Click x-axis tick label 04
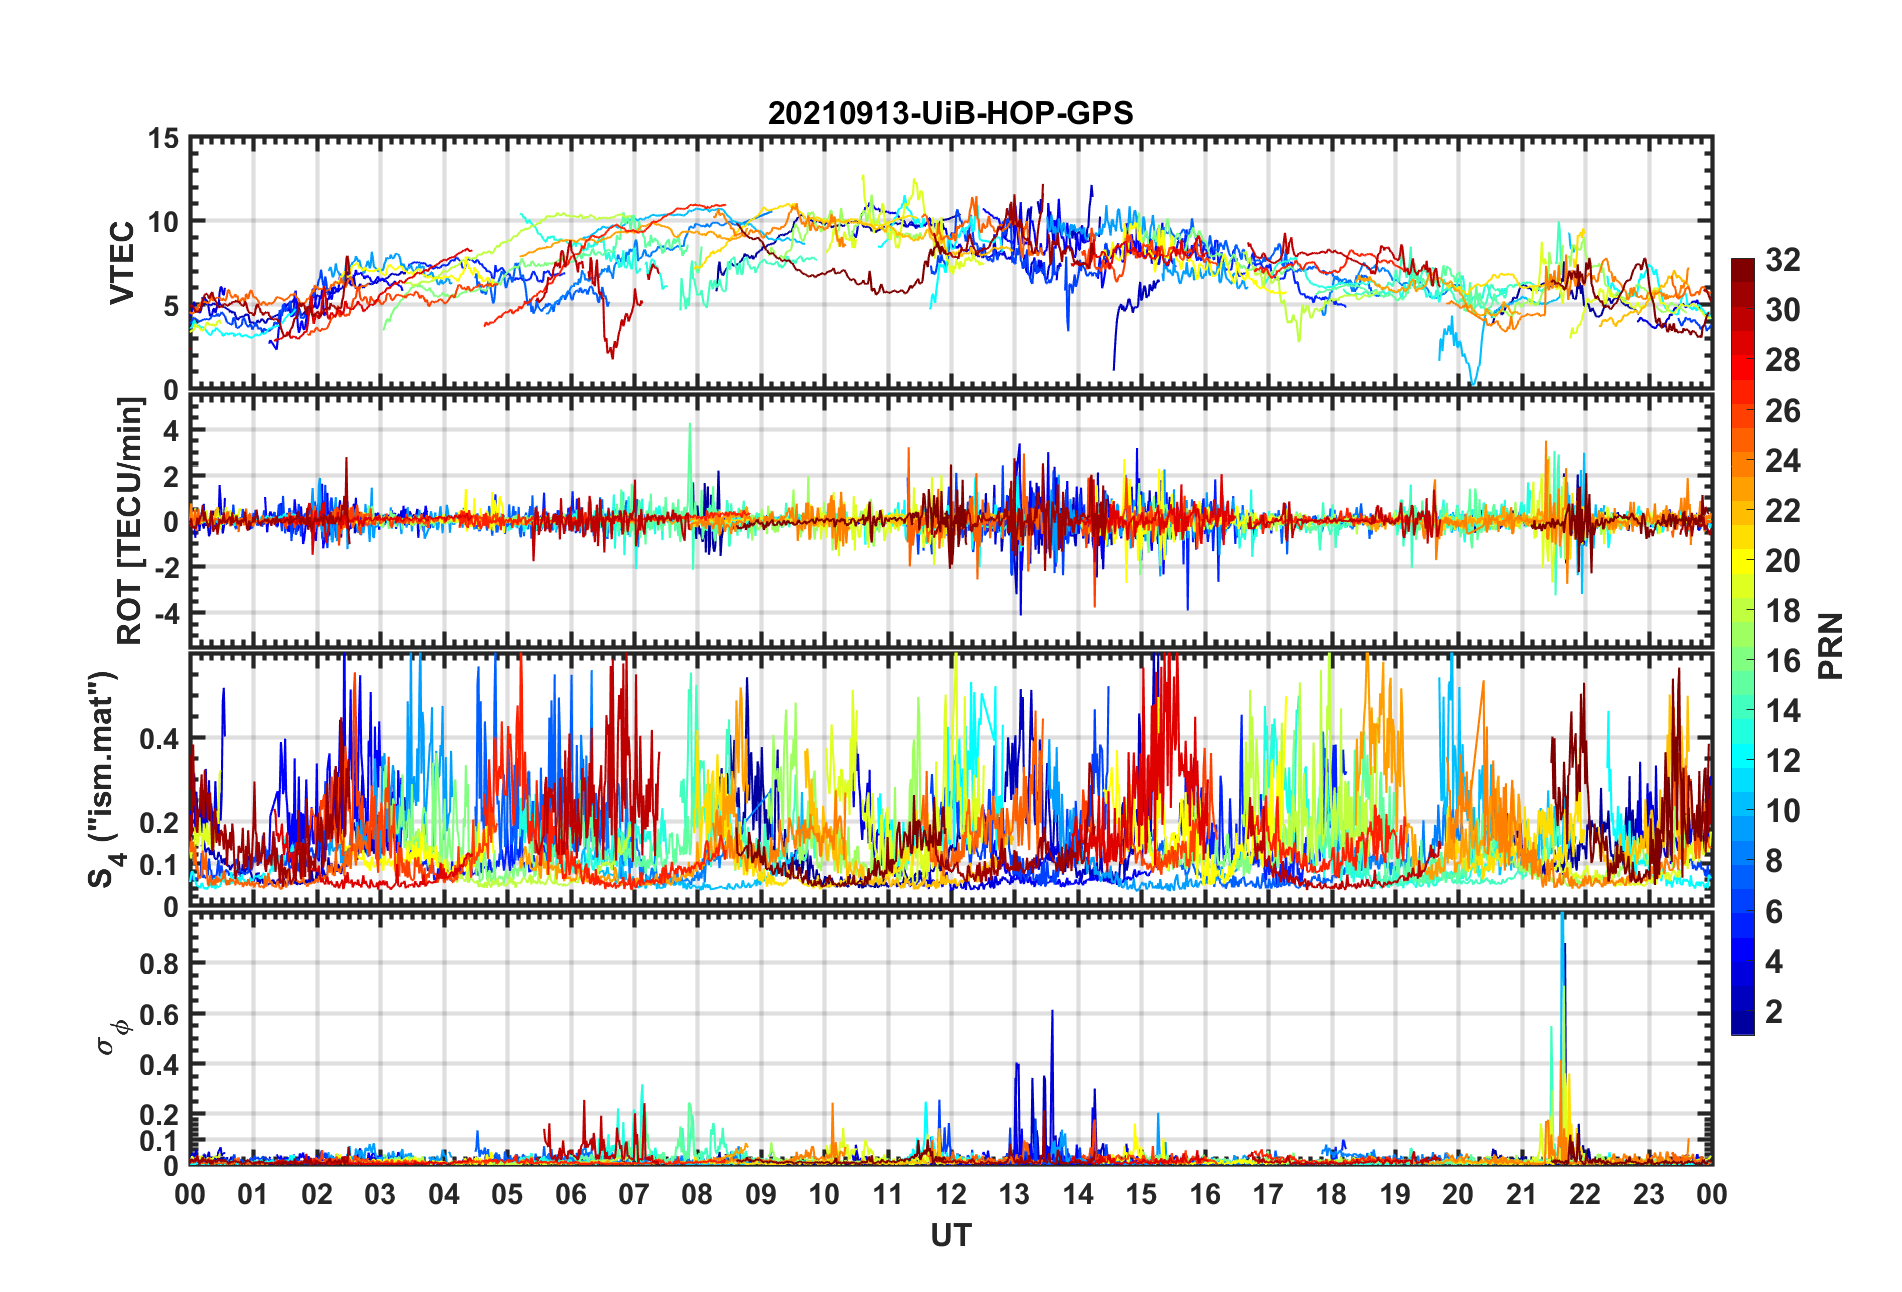1902x1292 pixels. (x=444, y=1195)
